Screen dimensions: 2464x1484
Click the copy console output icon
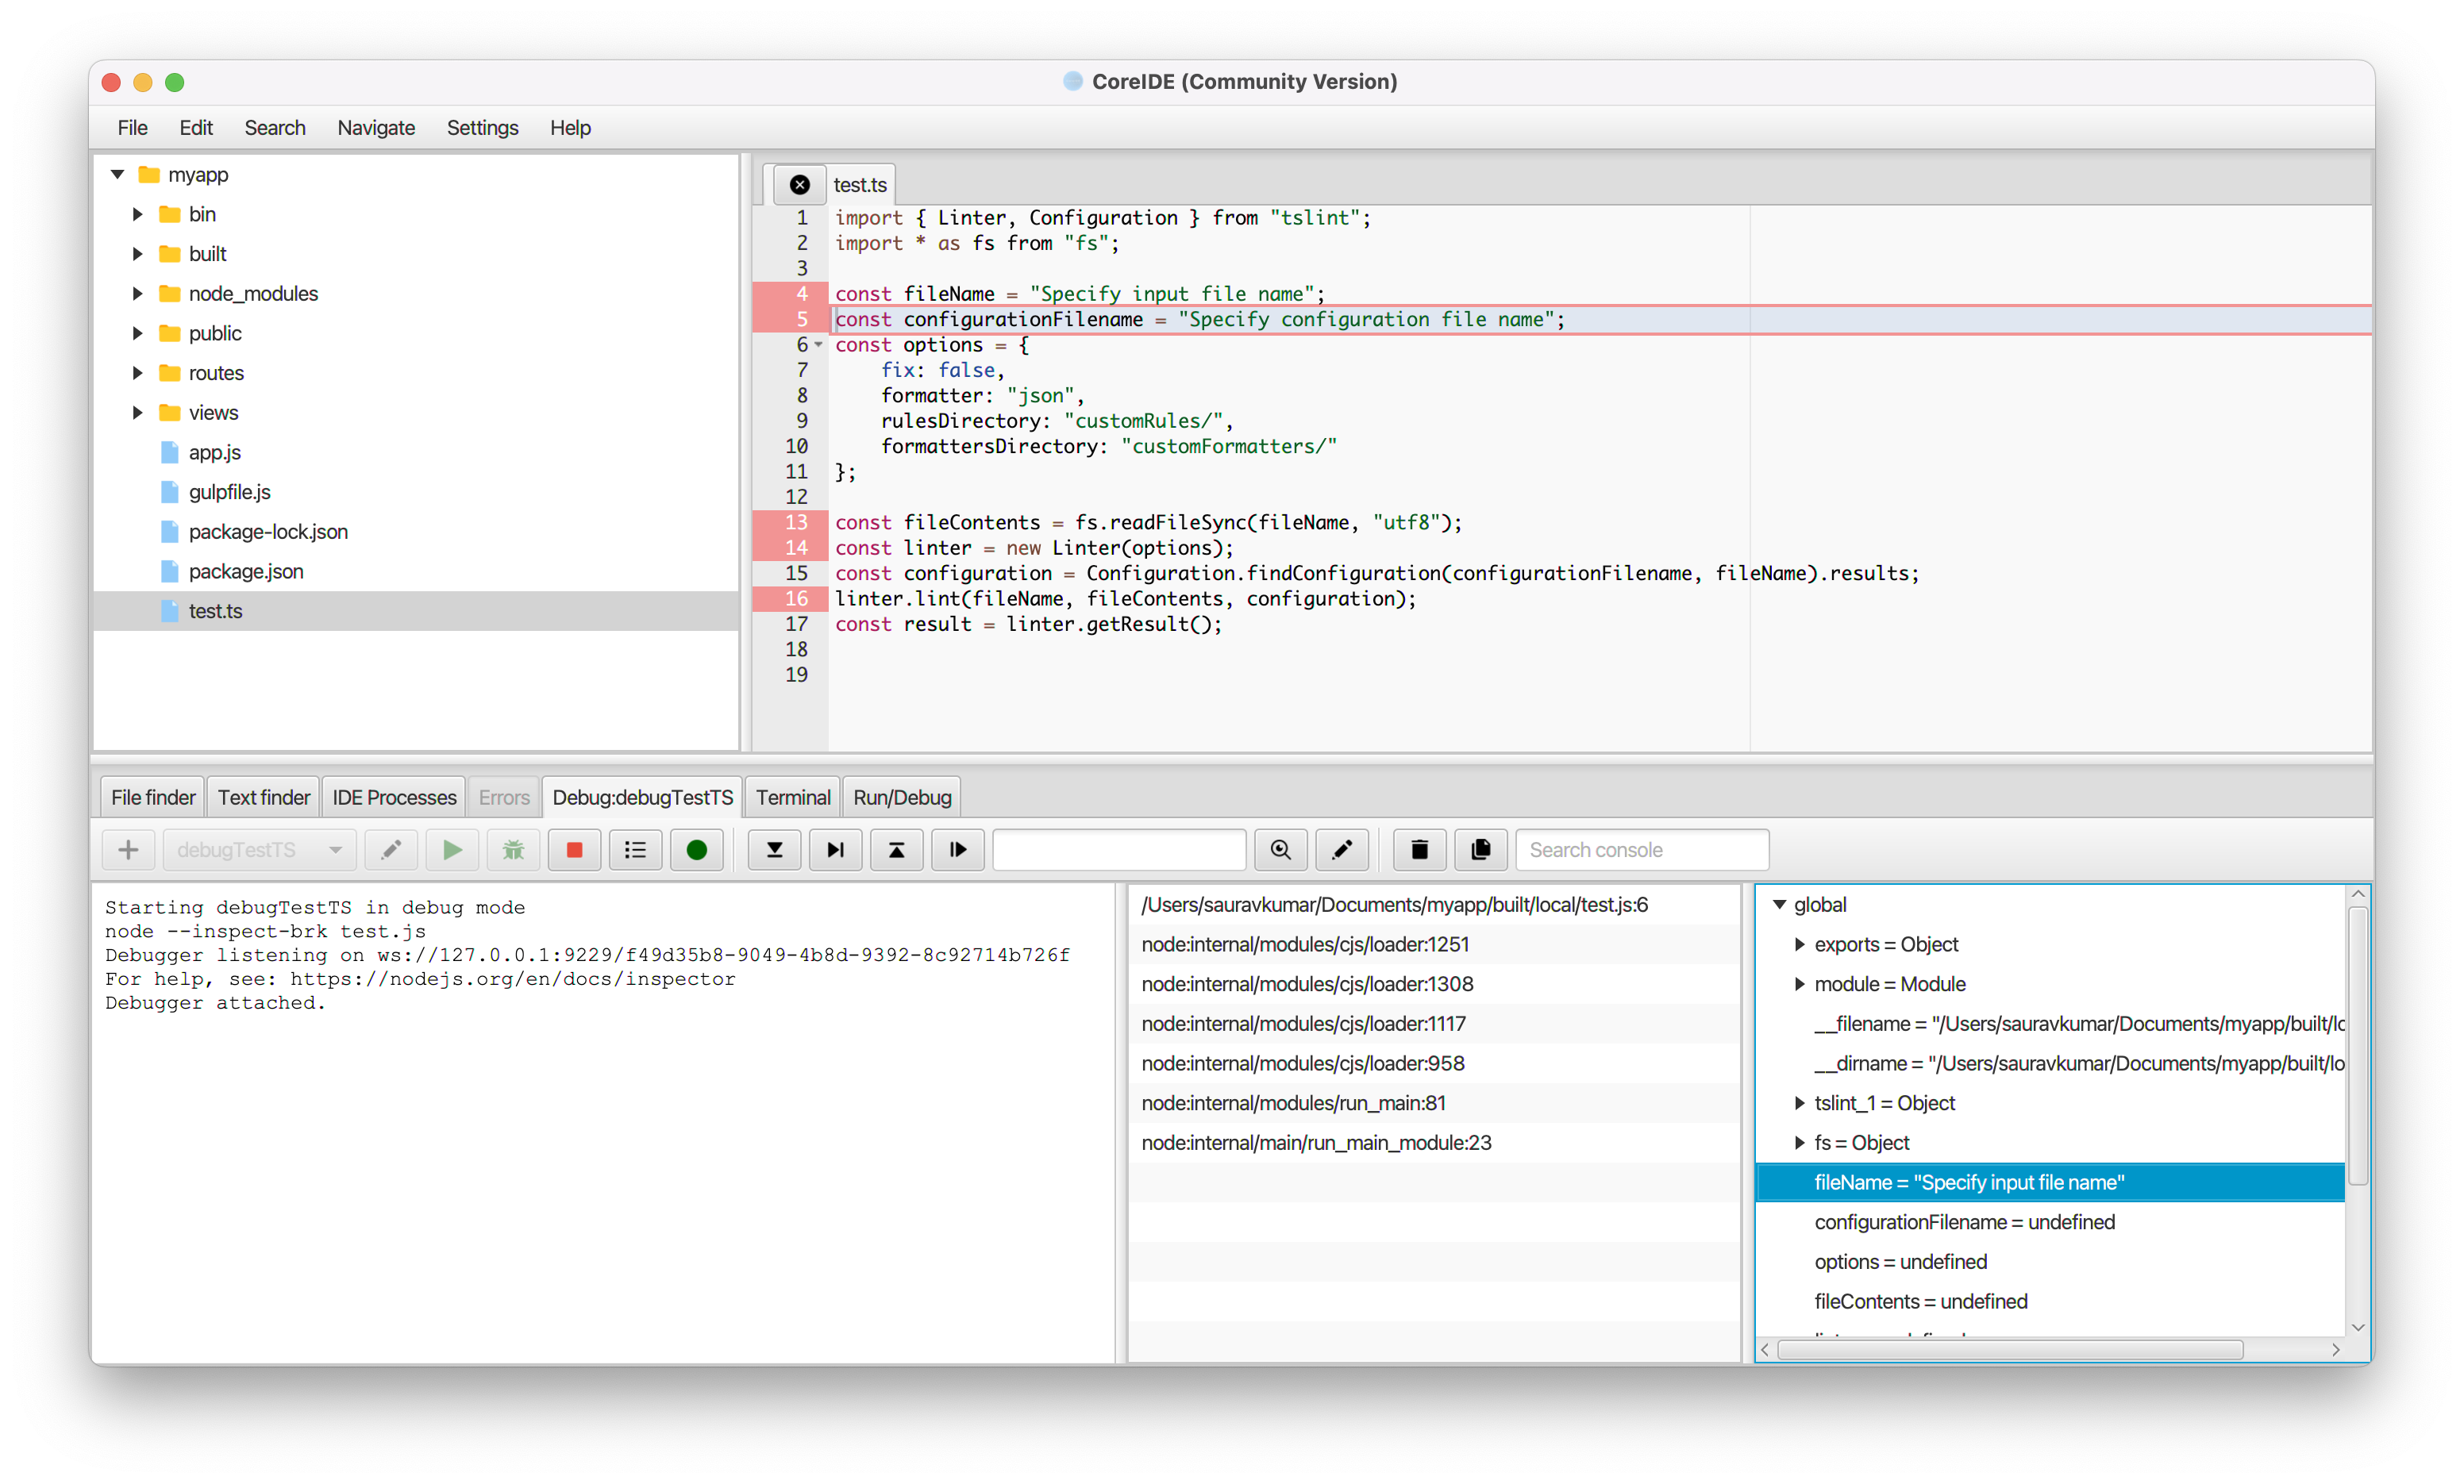pyautogui.click(x=1481, y=850)
